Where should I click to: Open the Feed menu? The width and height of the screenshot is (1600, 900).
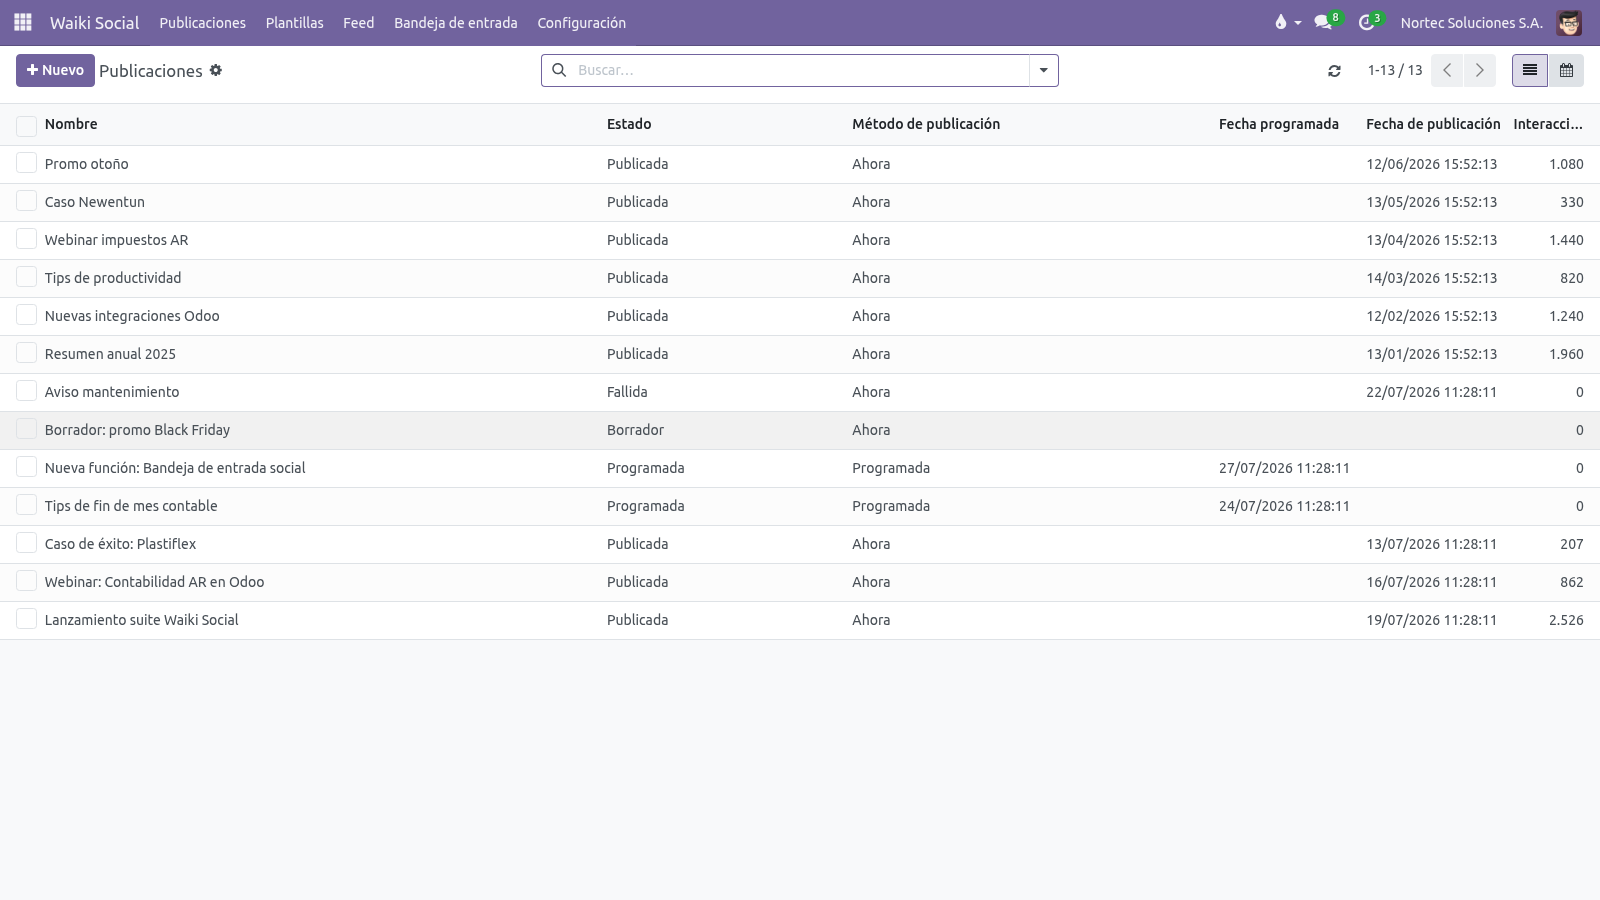358,22
